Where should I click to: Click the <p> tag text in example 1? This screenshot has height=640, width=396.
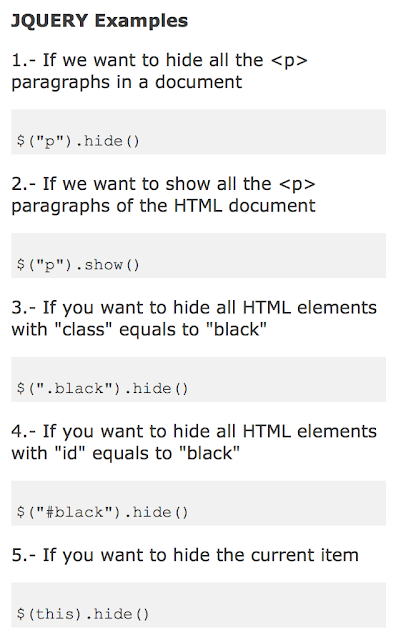coord(289,61)
